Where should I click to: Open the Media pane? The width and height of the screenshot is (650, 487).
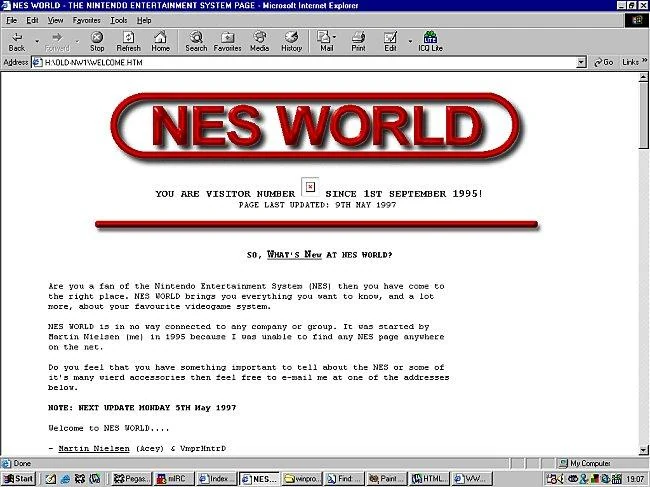pyautogui.click(x=260, y=41)
